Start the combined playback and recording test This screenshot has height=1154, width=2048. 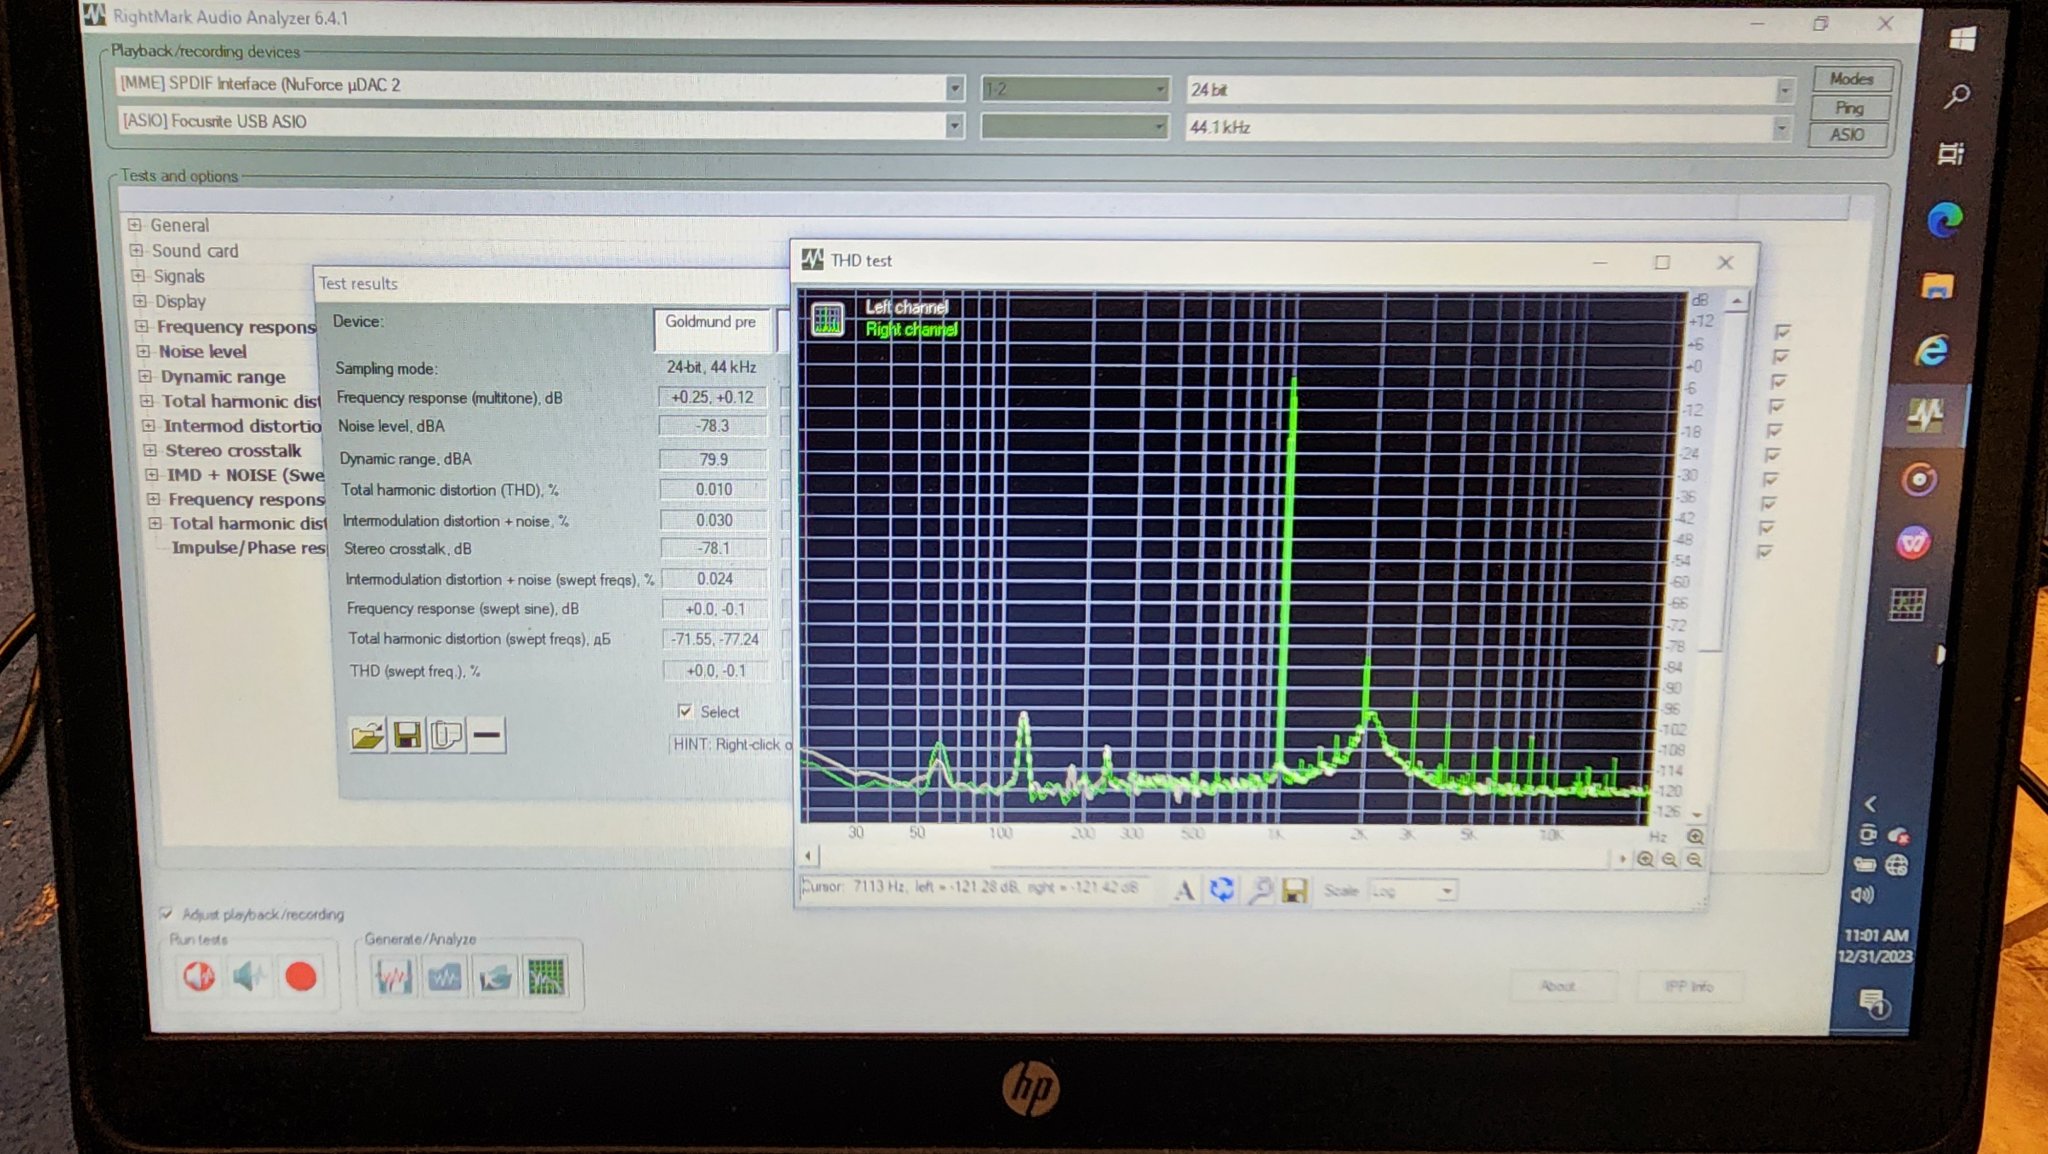(199, 976)
